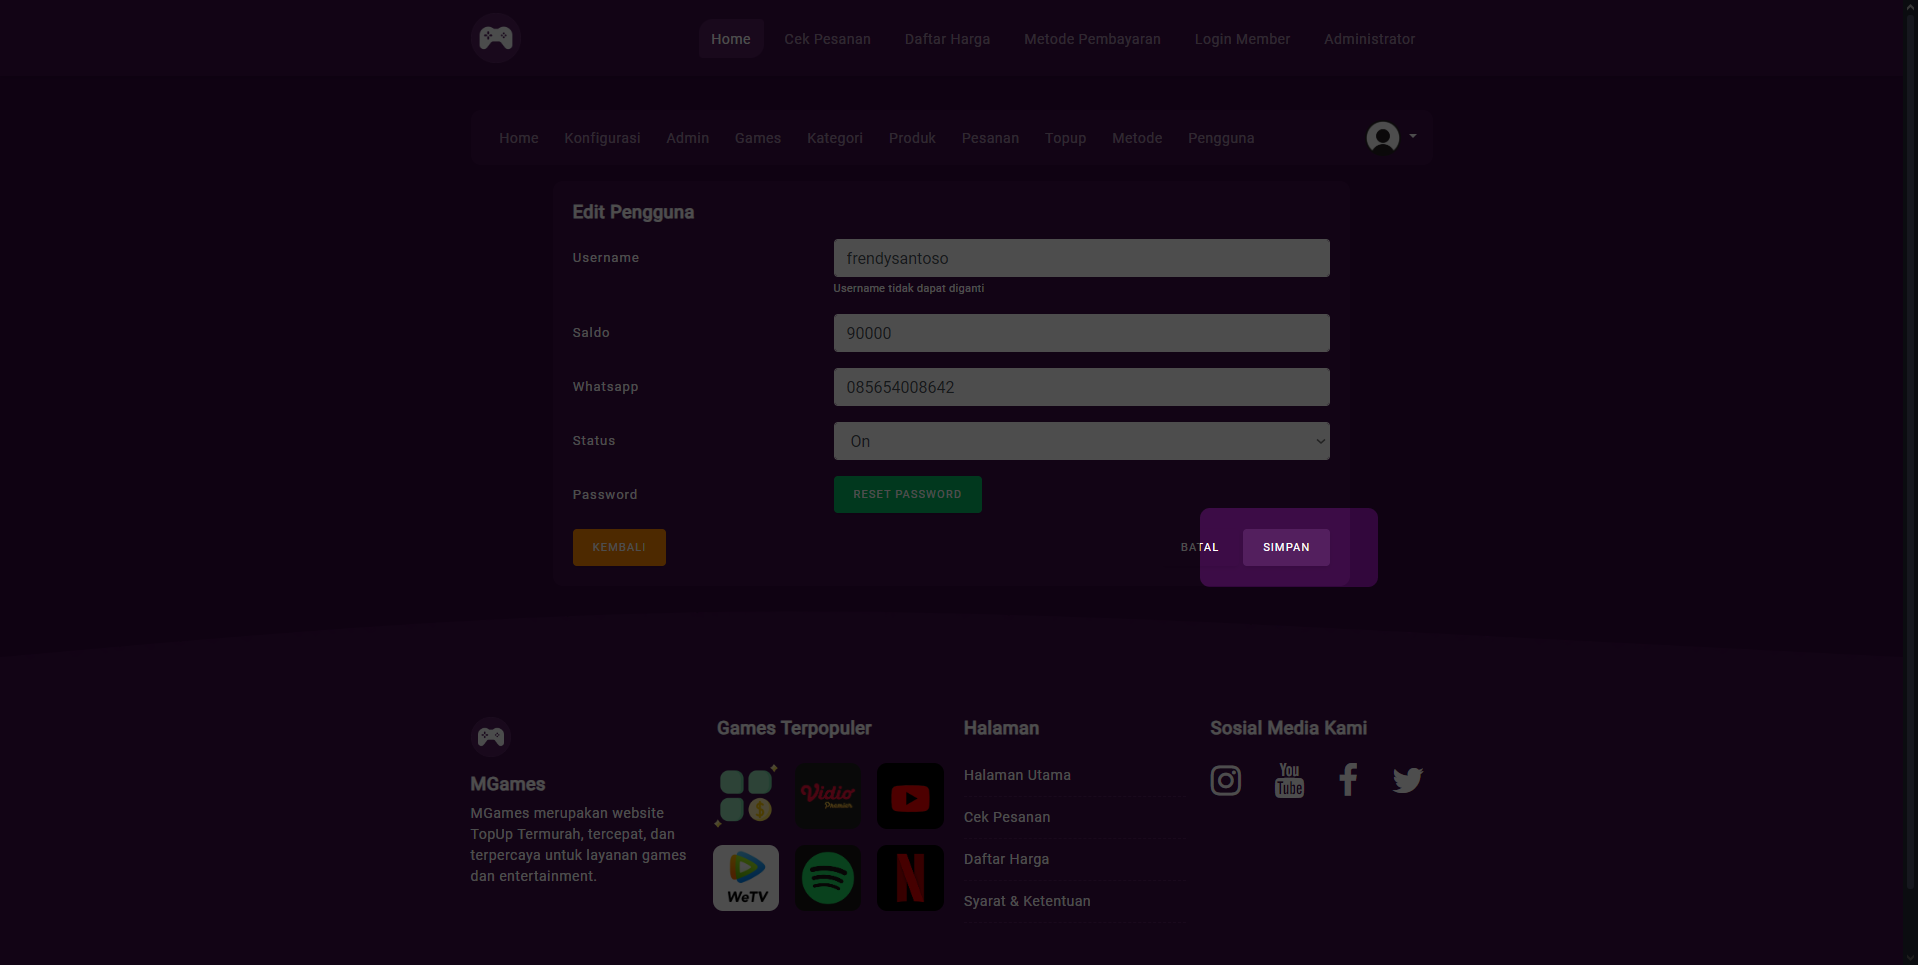Viewport: 1918px width, 965px height.
Task: Click the page vertical scrollbar
Action: pos(1911,450)
